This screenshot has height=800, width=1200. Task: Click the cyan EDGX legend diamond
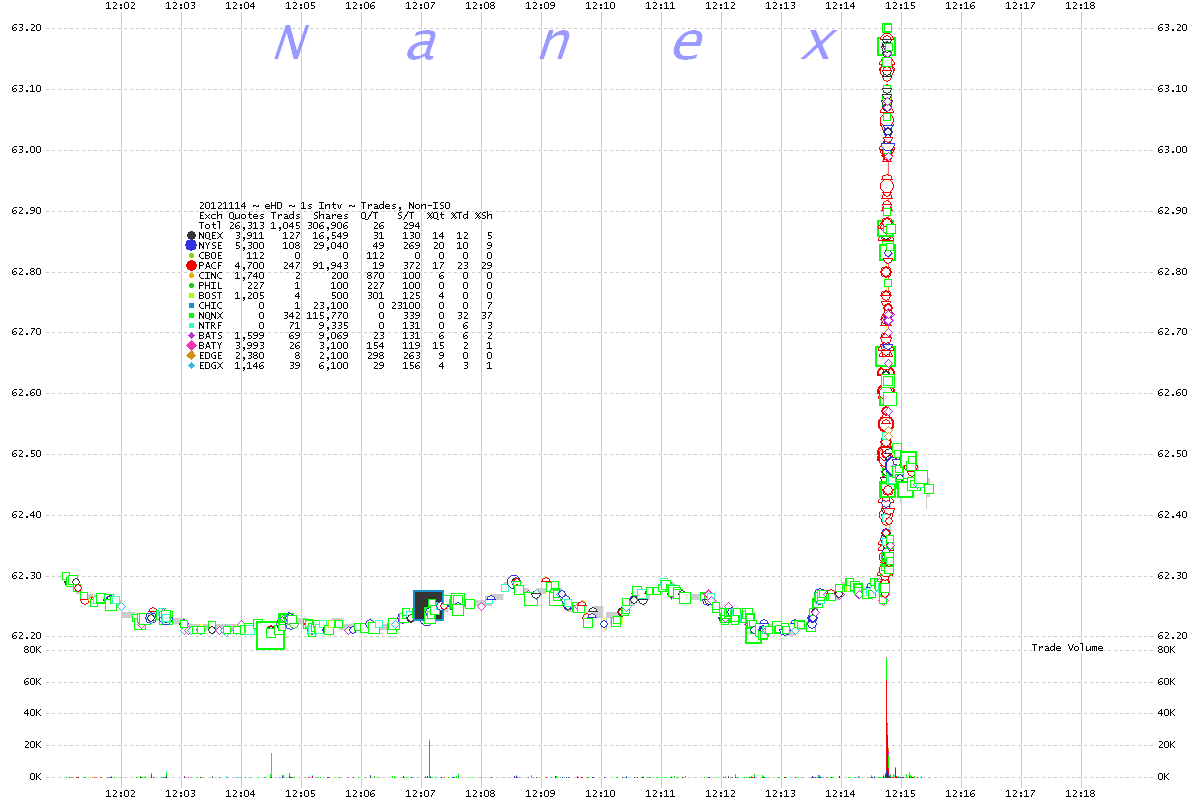tap(190, 365)
